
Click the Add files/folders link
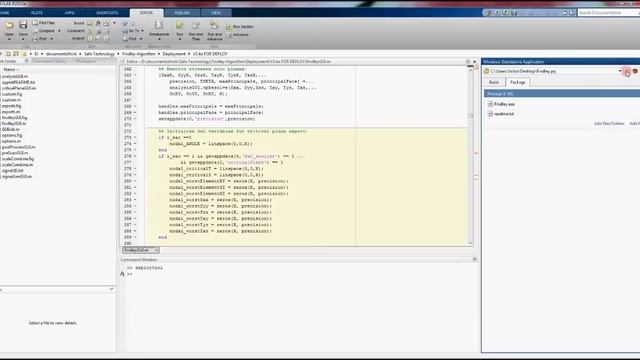pos(609,123)
